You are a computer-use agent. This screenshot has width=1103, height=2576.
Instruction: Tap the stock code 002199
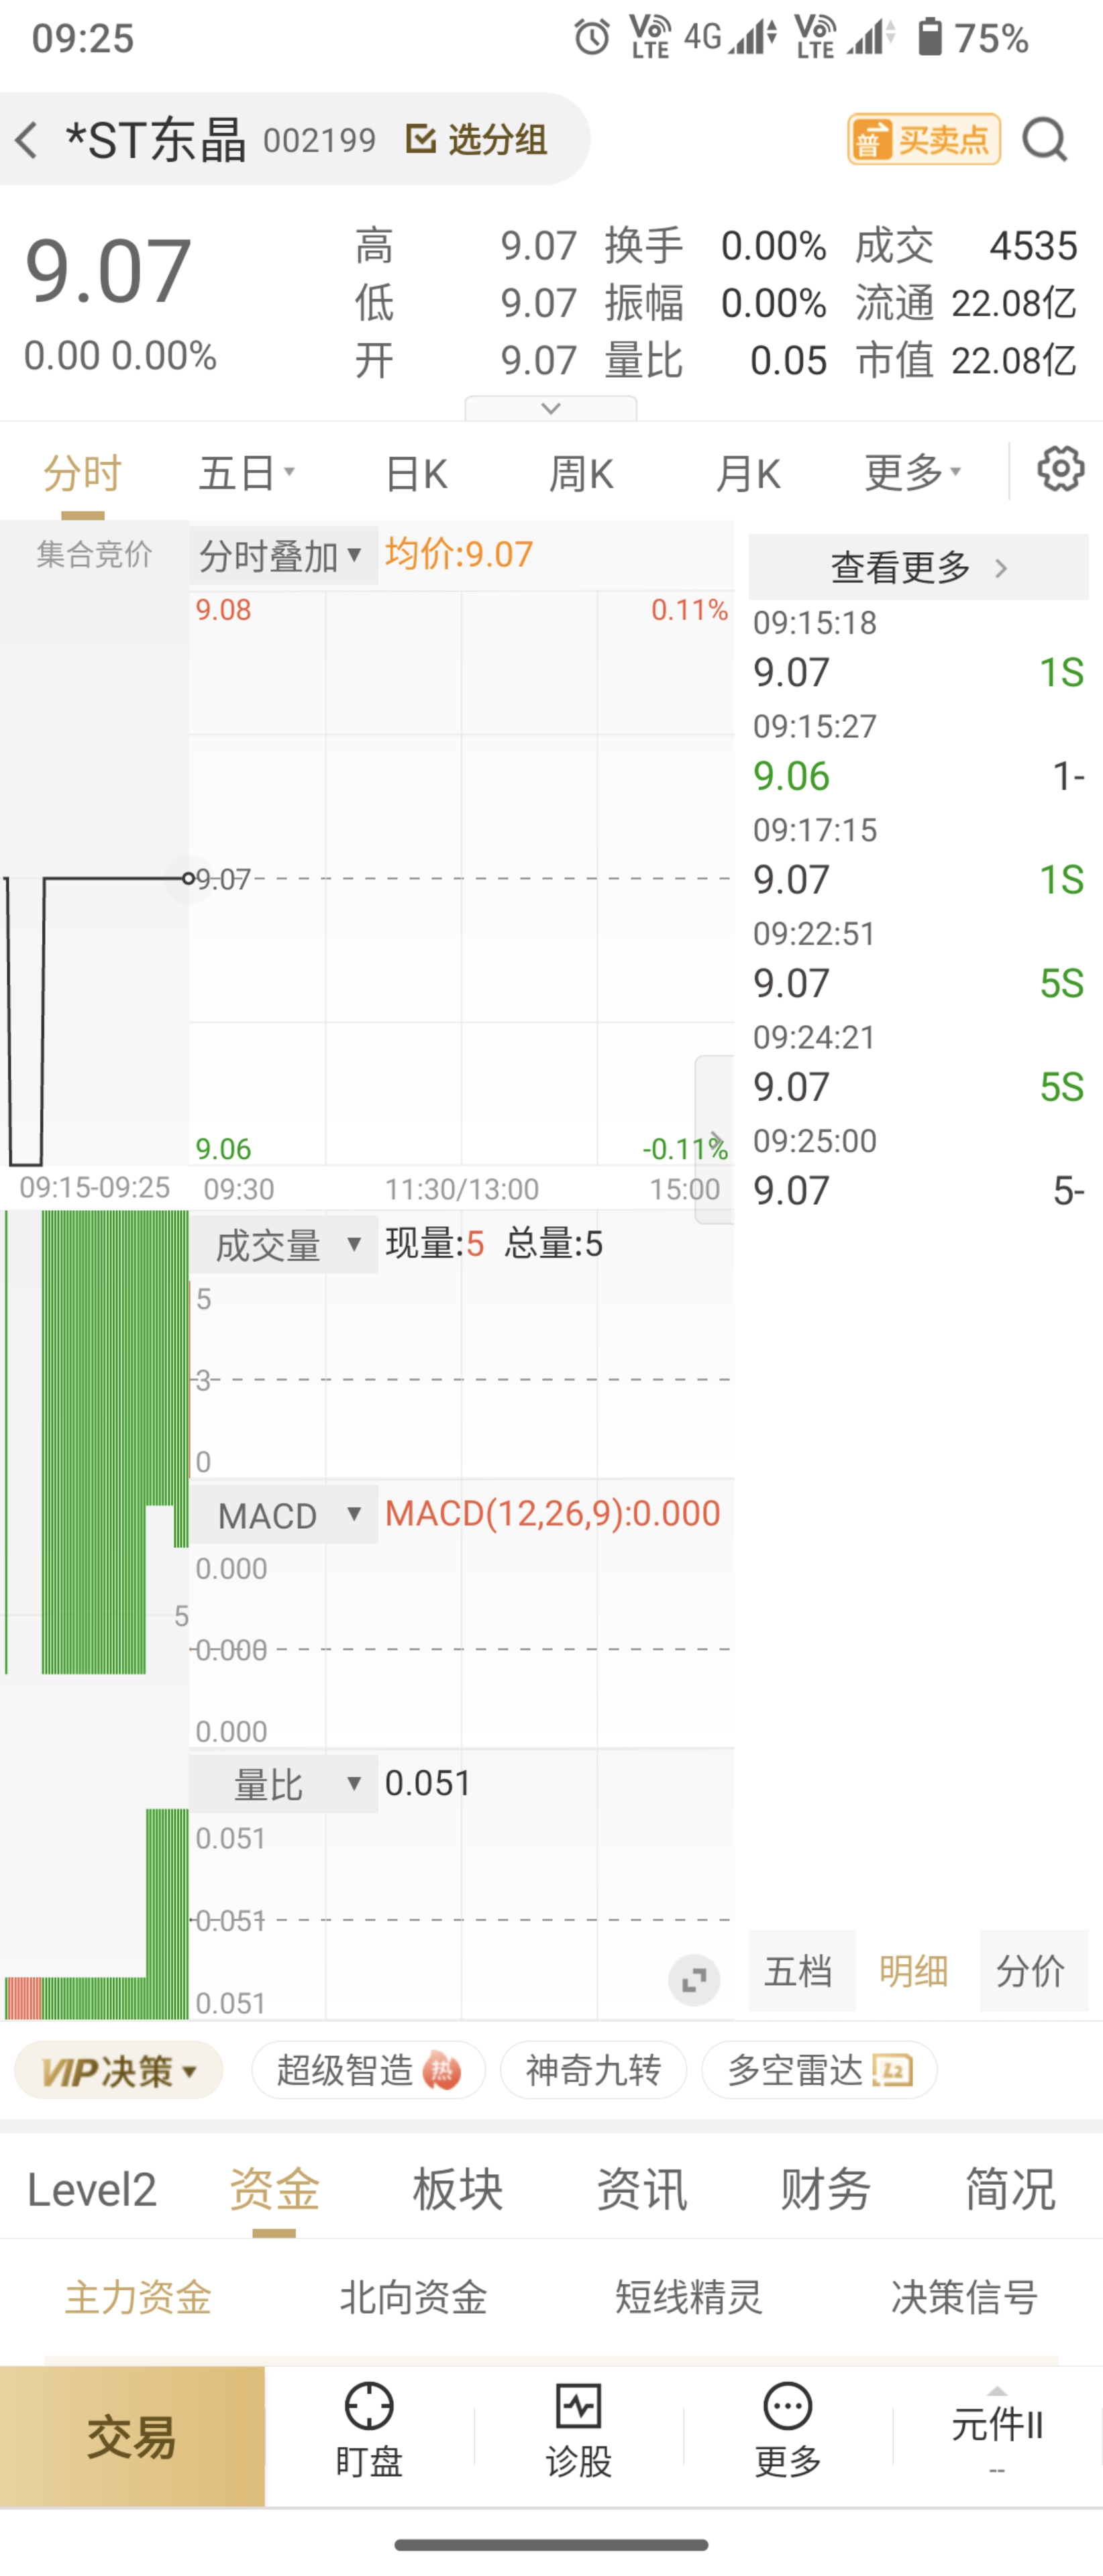[x=319, y=140]
